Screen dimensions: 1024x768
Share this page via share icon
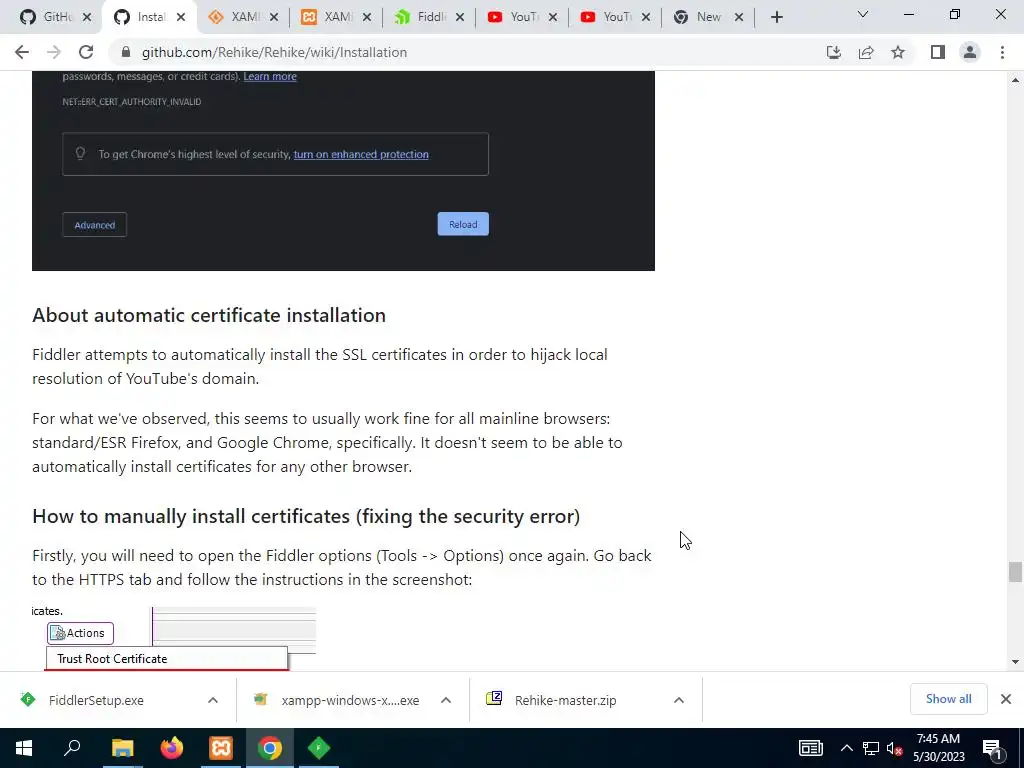[x=866, y=52]
